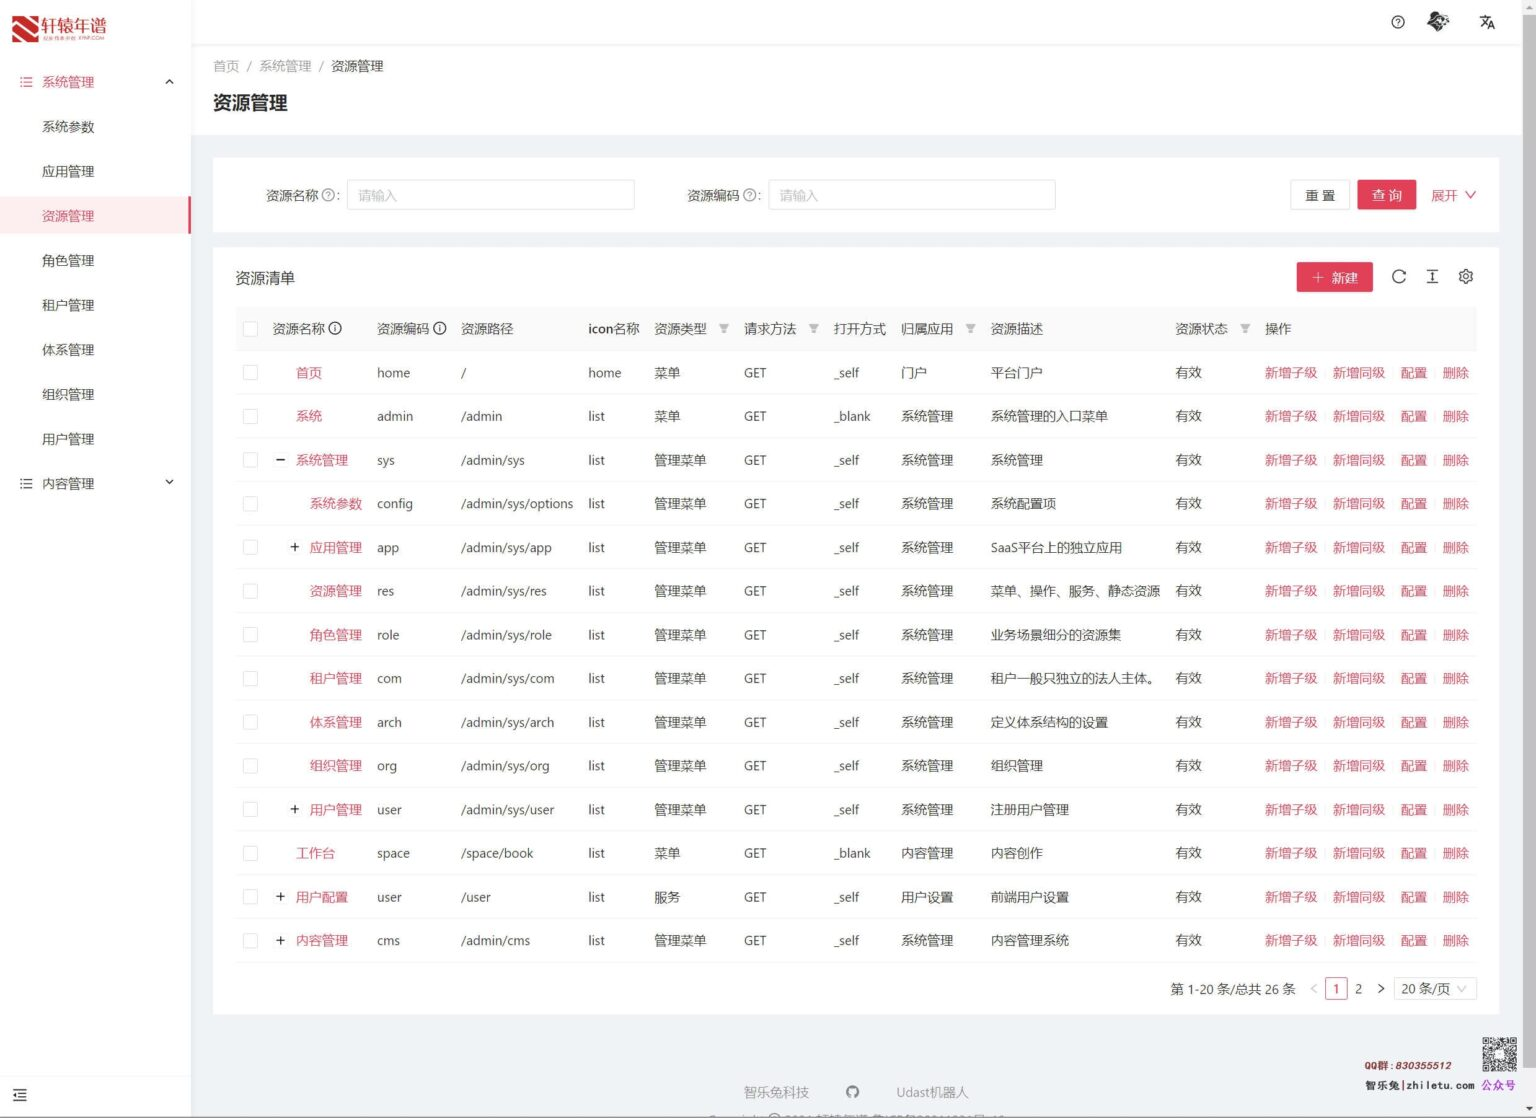Focus the 资源编码 search input
This screenshot has height=1118, width=1536.
[912, 195]
